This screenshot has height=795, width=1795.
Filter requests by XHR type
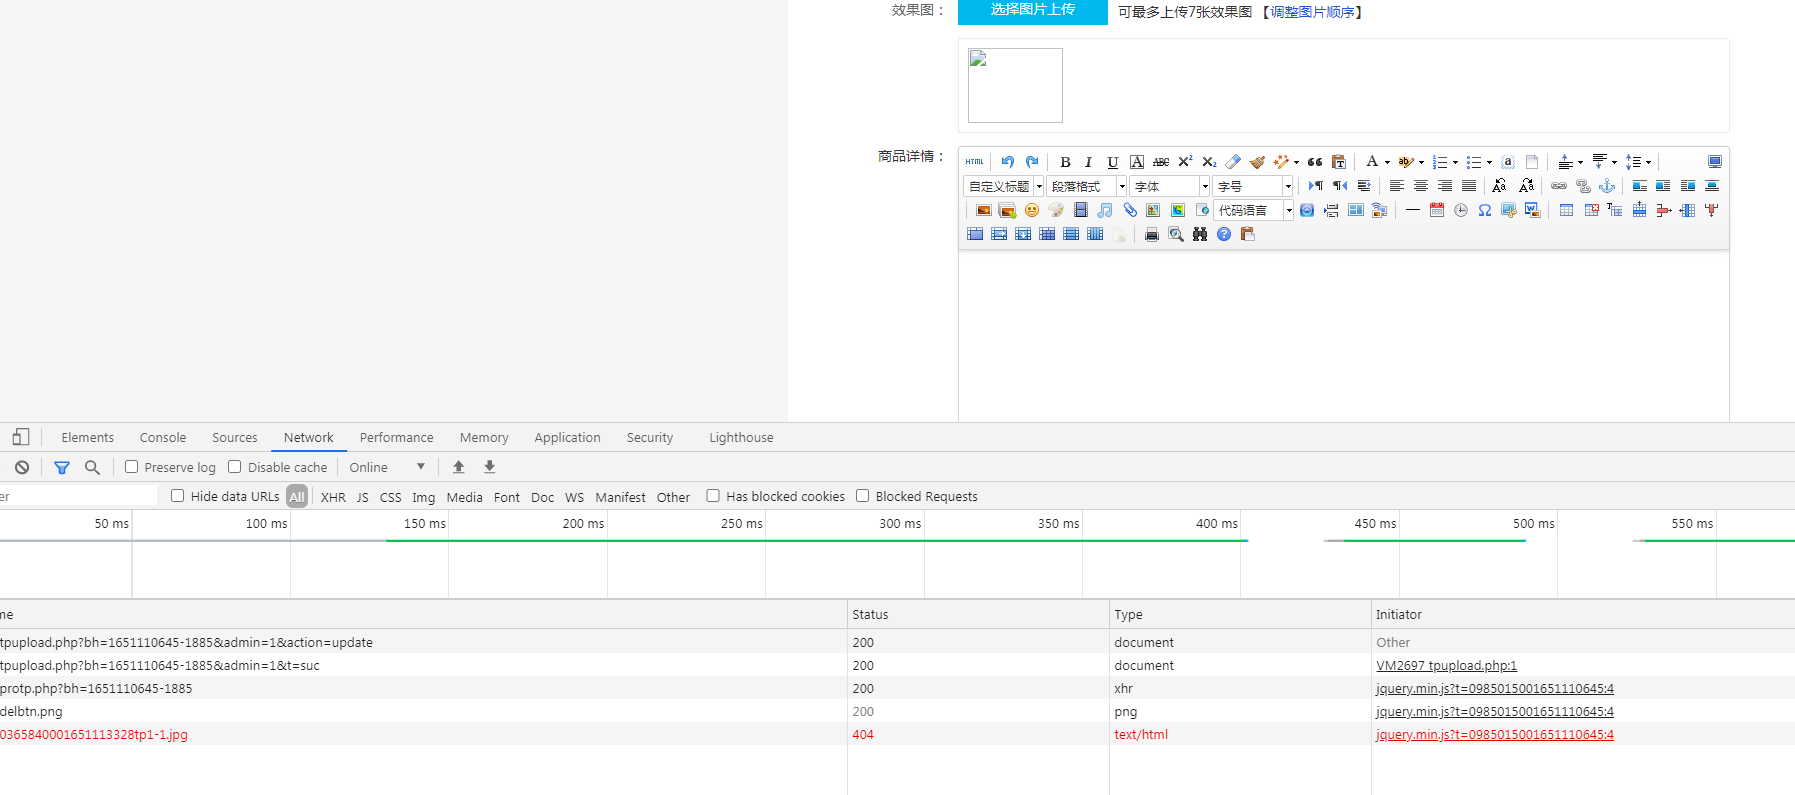click(333, 497)
